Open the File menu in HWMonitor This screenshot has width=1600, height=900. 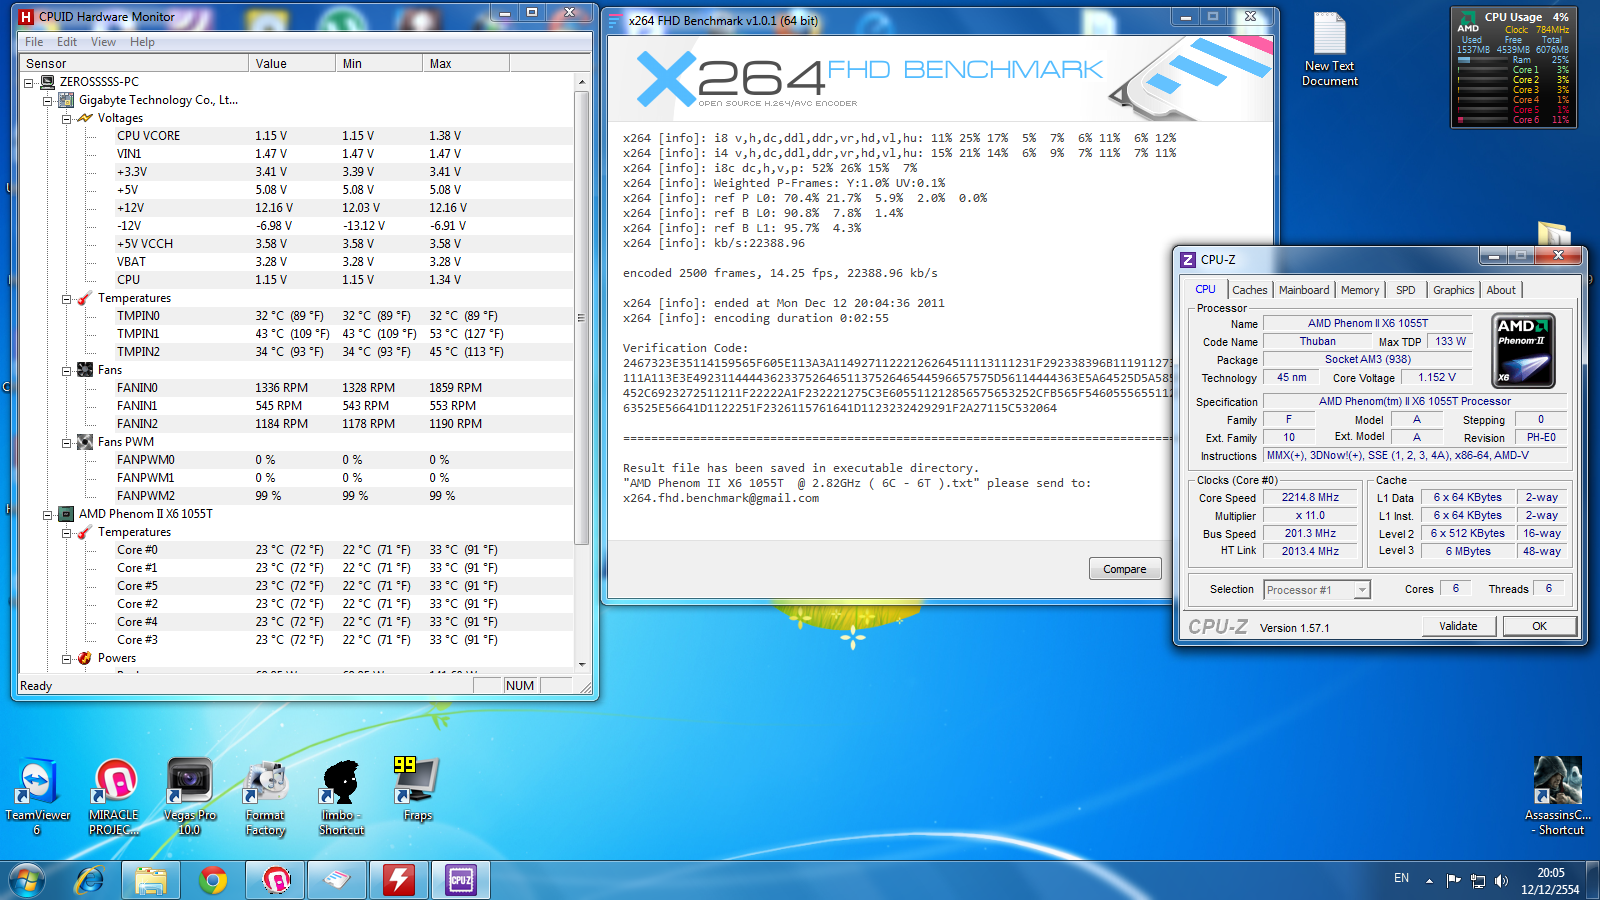[34, 42]
